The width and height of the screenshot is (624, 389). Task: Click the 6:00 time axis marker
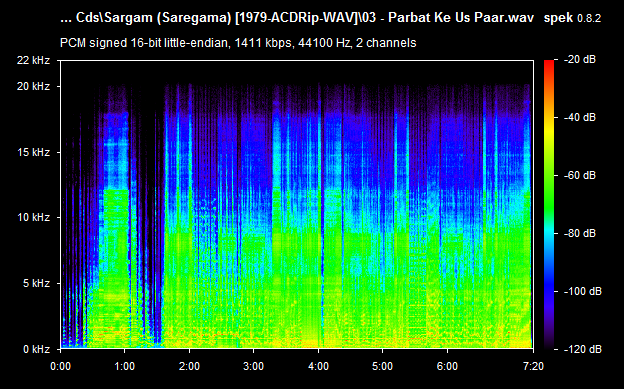(447, 366)
